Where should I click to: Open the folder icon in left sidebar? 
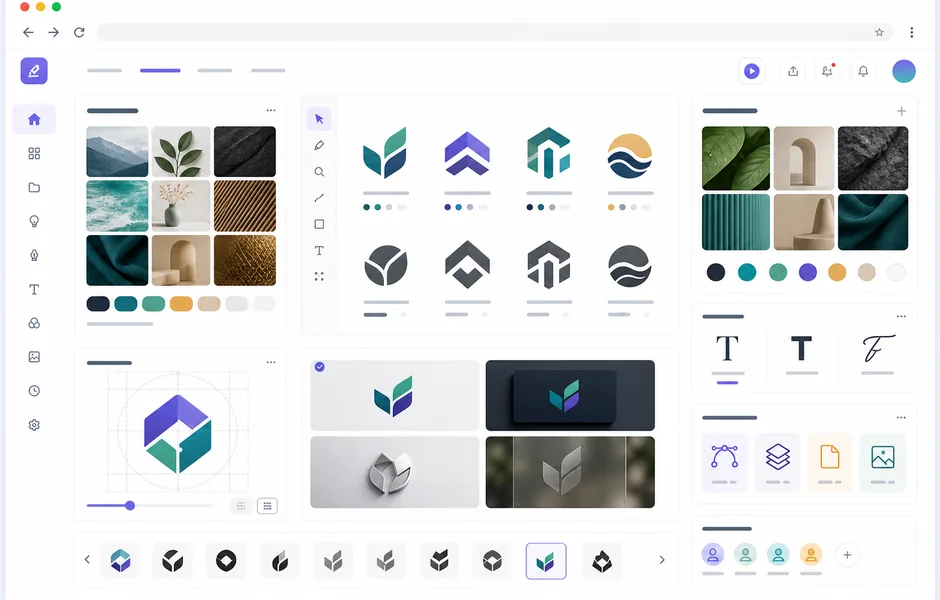(x=34, y=188)
